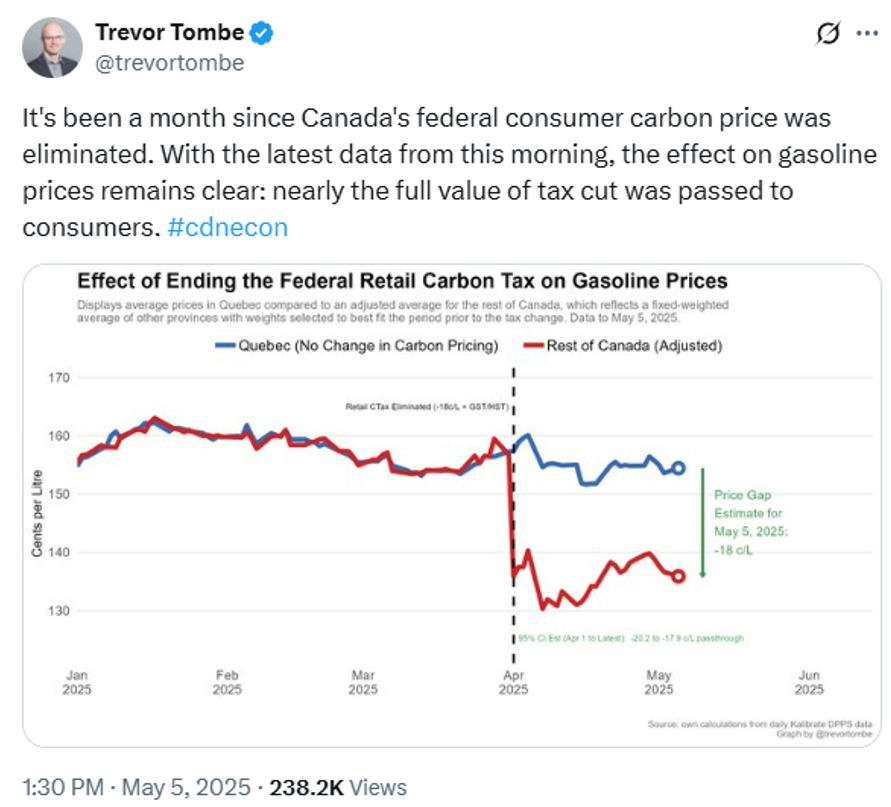Open Trevor Tombe's profile avatar photo
891x807 pixels.
click(x=52, y=47)
